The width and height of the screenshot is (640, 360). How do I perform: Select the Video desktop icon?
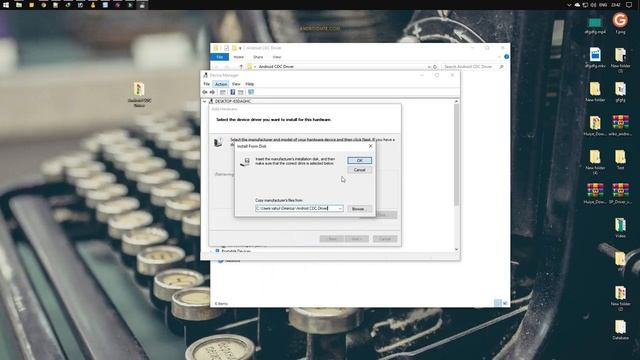pos(620,228)
